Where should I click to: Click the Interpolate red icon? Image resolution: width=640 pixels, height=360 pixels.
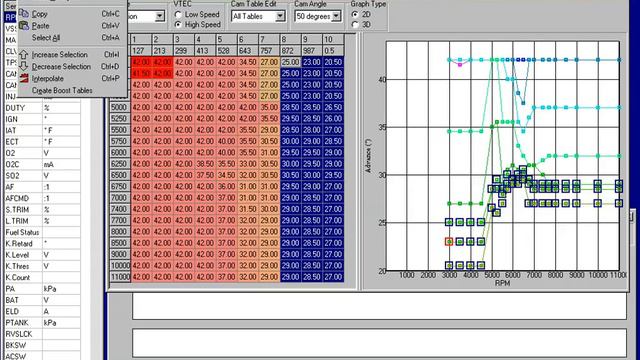[x=24, y=78]
